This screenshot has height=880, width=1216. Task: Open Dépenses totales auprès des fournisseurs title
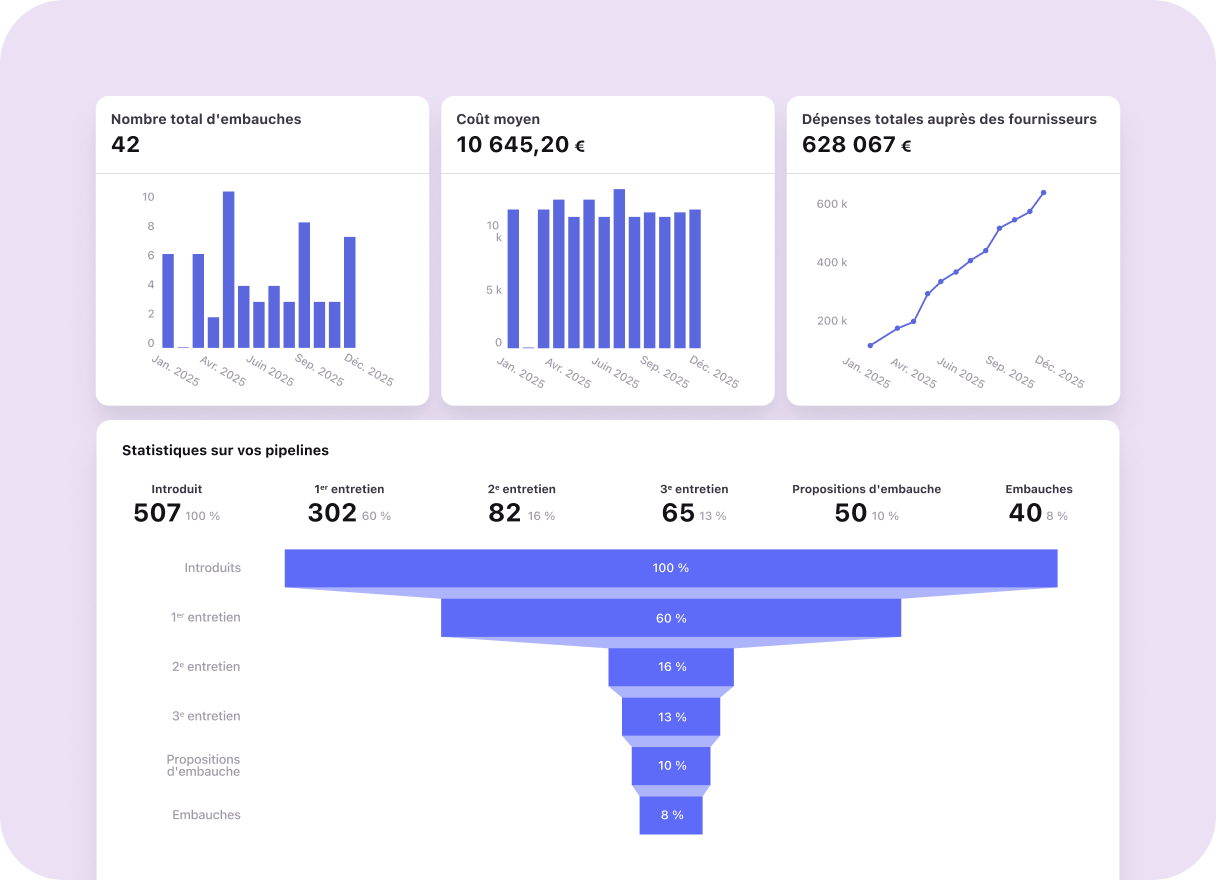click(x=949, y=119)
